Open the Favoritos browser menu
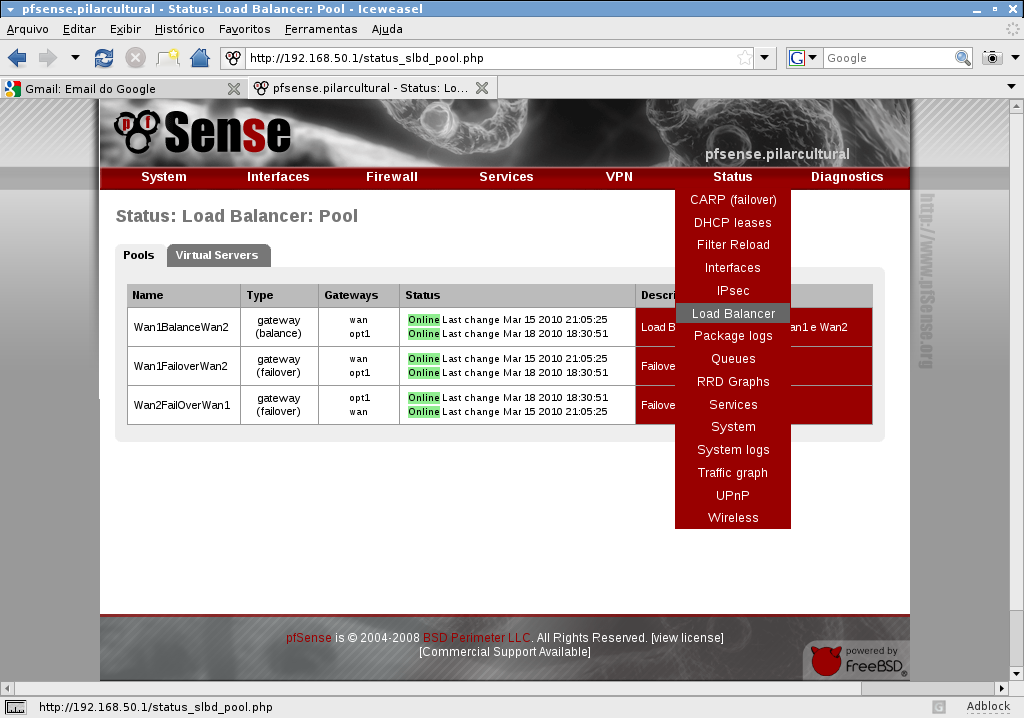The height and width of the screenshot is (718, 1024). pos(244,29)
